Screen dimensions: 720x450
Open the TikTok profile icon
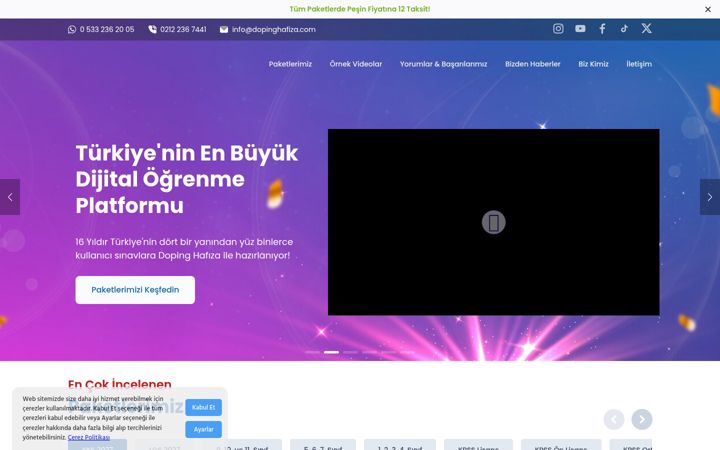pos(624,28)
